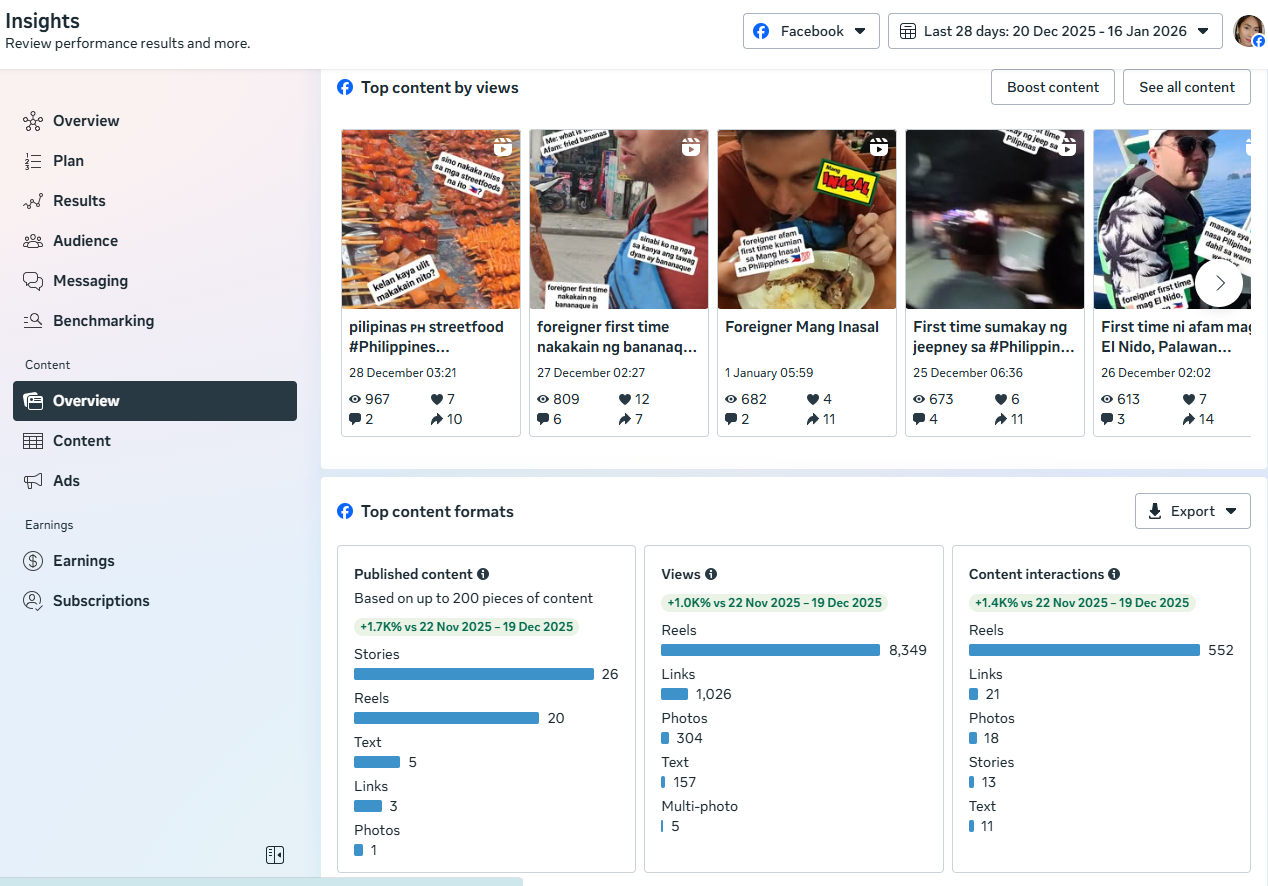Click the Boost content button
1268x886 pixels.
(1053, 87)
